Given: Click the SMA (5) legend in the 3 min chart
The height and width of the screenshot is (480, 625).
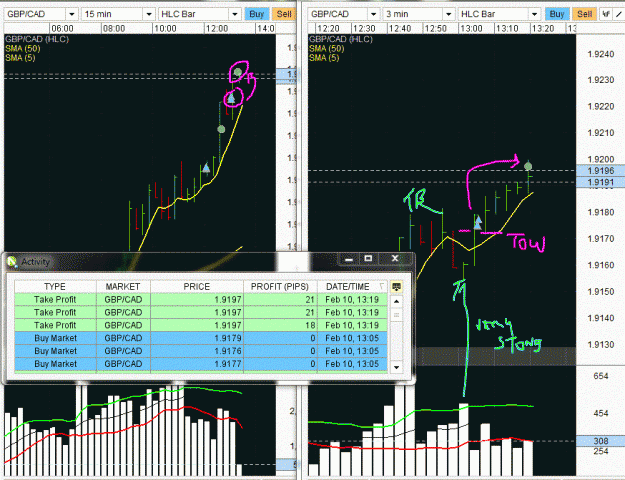Looking at the screenshot, I should pyautogui.click(x=324, y=58).
